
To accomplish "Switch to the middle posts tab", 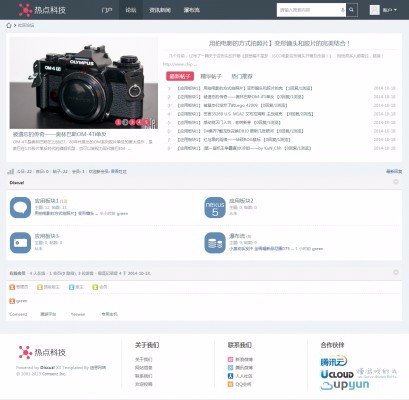I will tap(211, 76).
